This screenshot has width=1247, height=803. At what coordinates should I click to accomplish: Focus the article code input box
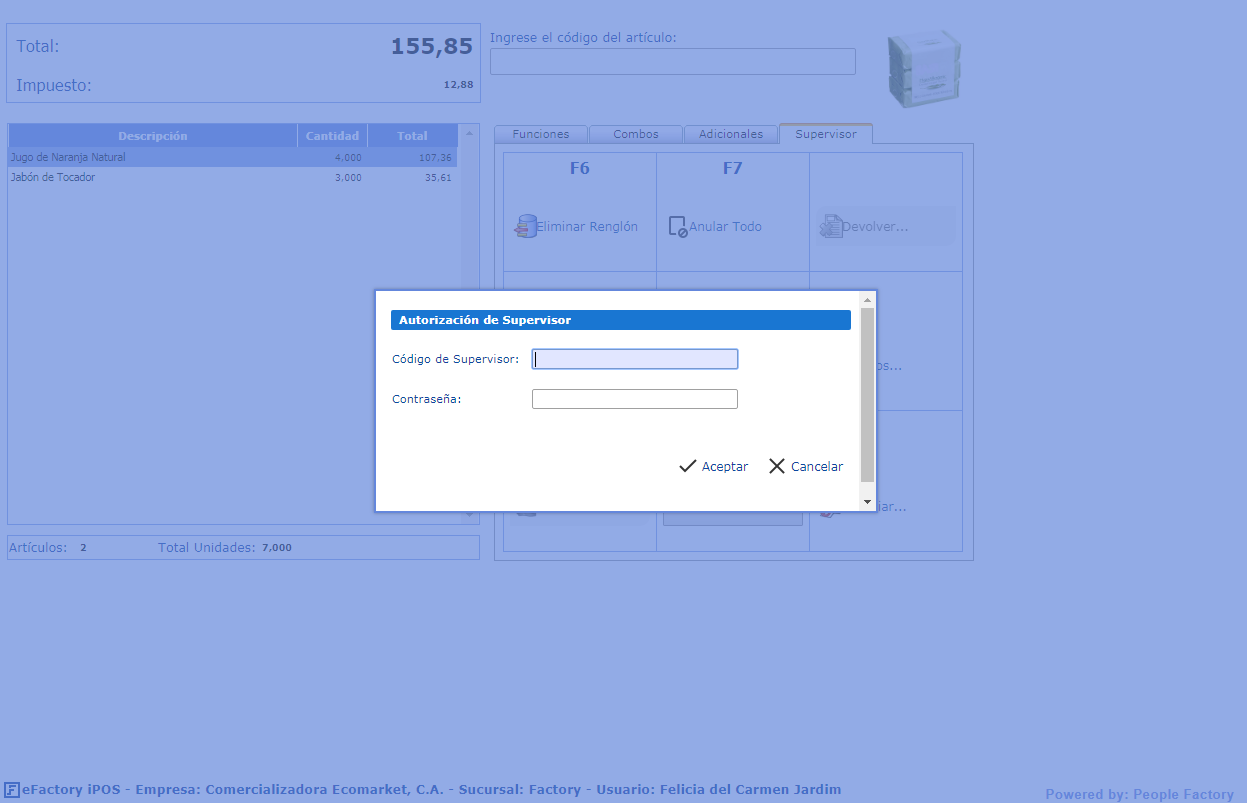tap(672, 61)
